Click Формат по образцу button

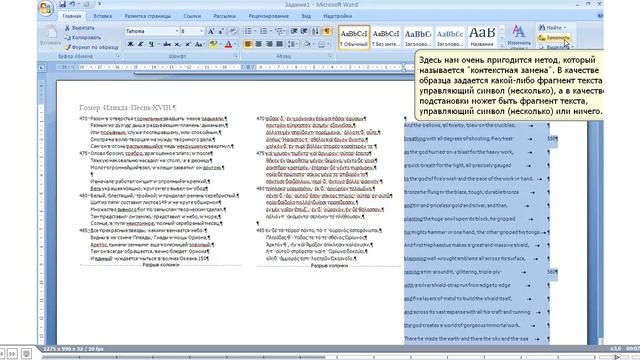(x=91, y=47)
